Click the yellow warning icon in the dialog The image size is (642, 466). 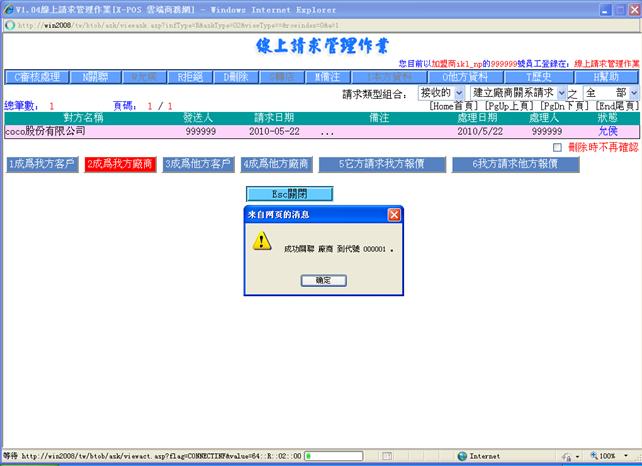point(261,241)
